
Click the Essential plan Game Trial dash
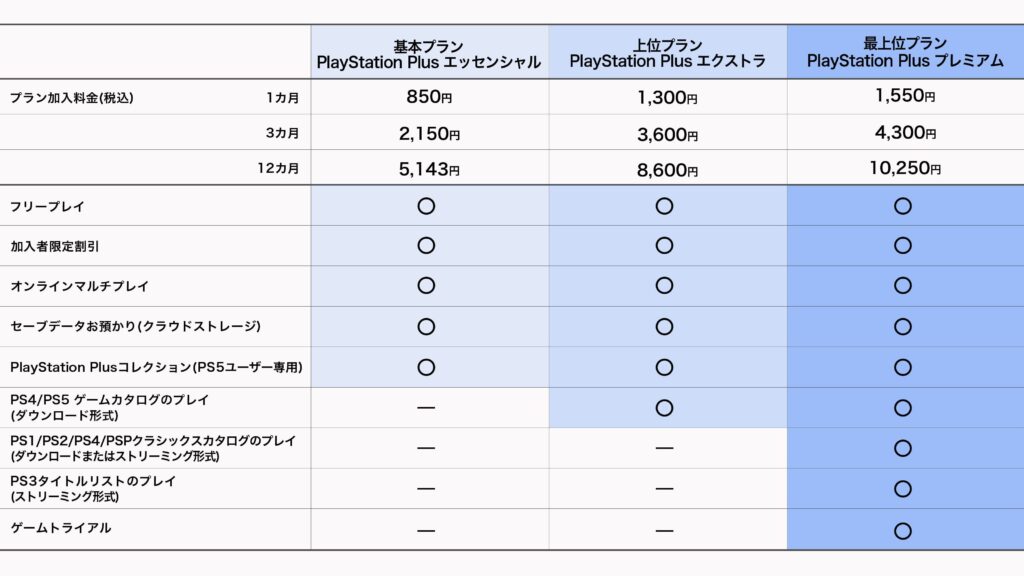[426, 530]
